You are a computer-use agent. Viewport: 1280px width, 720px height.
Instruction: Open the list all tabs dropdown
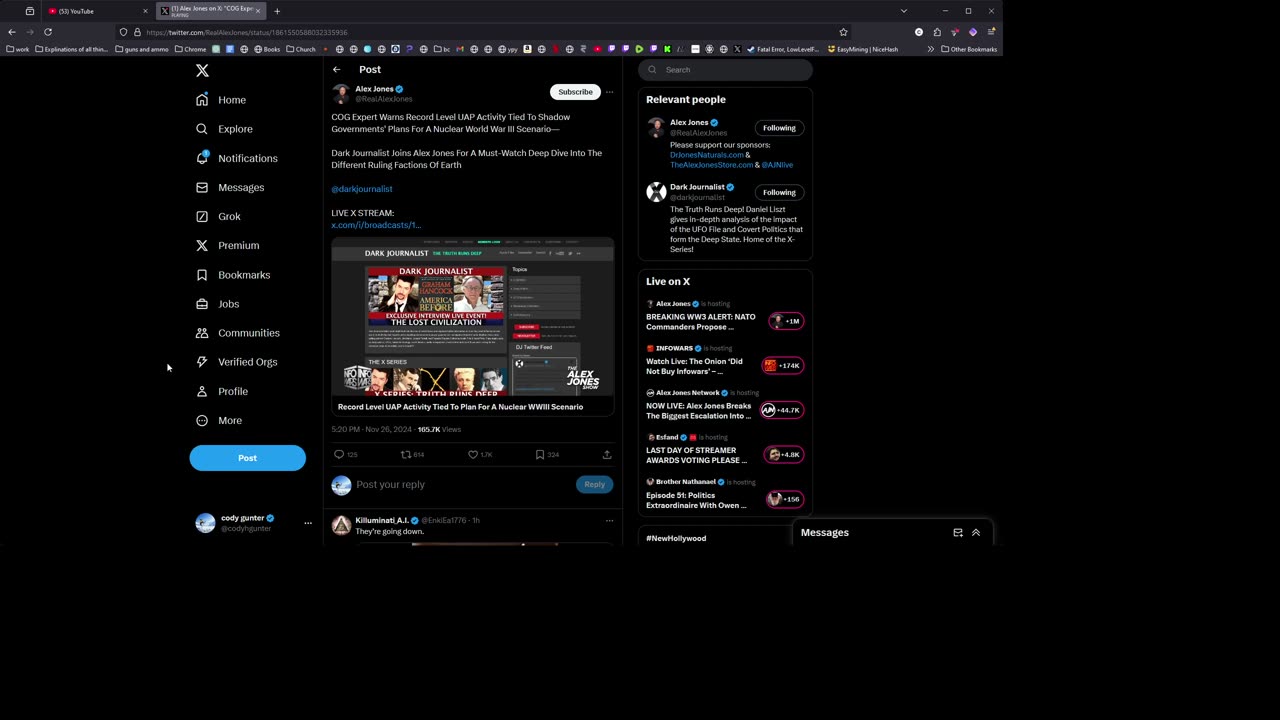[x=904, y=11]
